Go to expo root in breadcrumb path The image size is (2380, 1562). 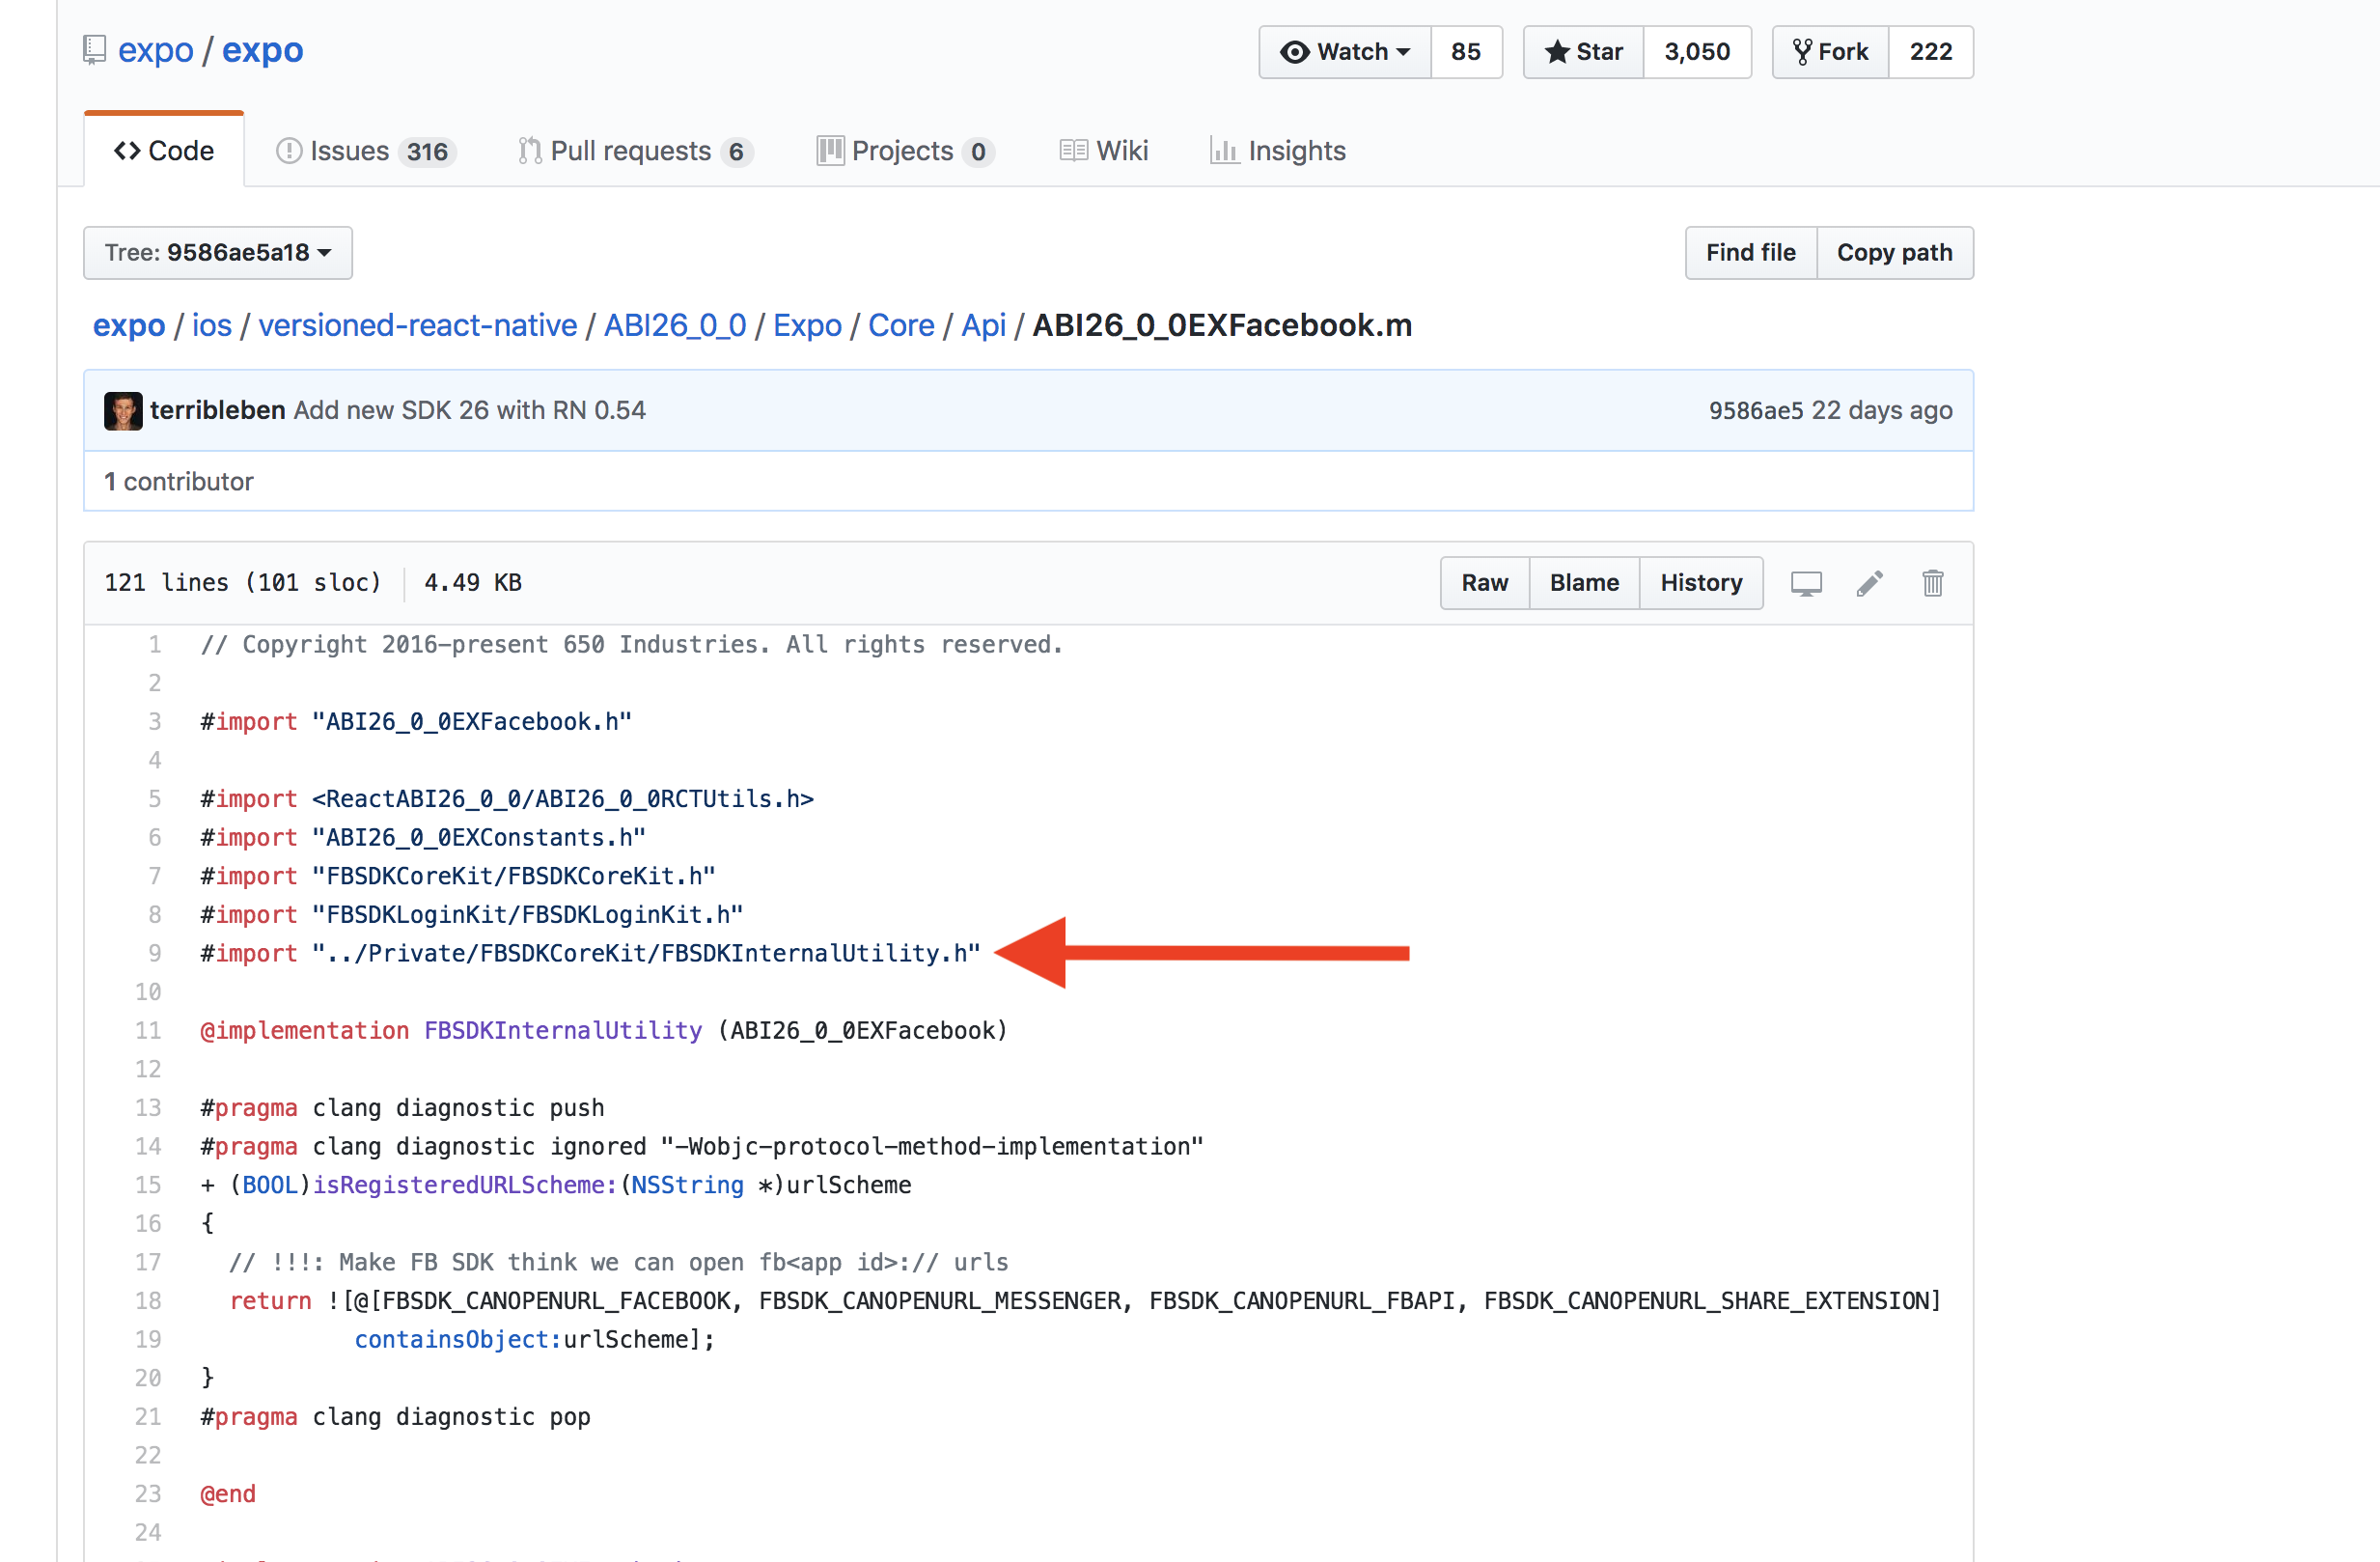click(129, 326)
